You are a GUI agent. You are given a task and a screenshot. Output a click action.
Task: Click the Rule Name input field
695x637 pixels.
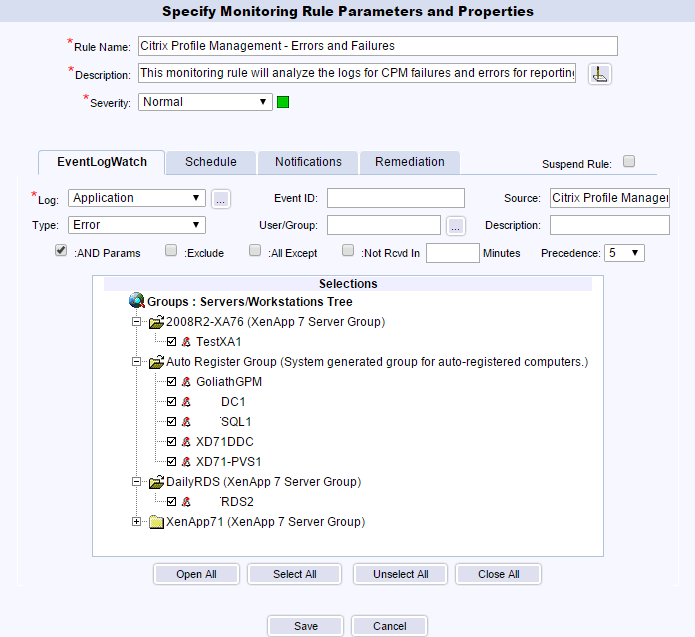[378, 46]
